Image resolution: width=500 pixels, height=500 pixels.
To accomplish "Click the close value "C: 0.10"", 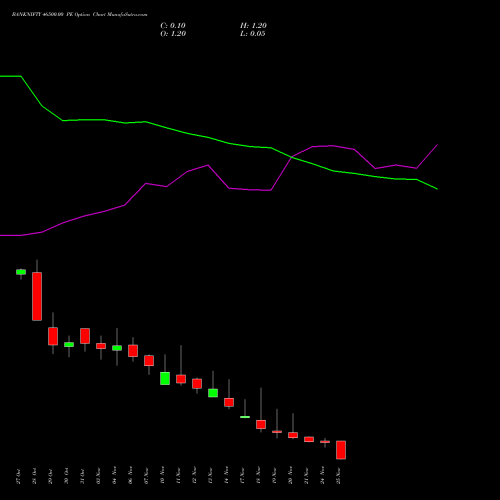I will coord(173,26).
